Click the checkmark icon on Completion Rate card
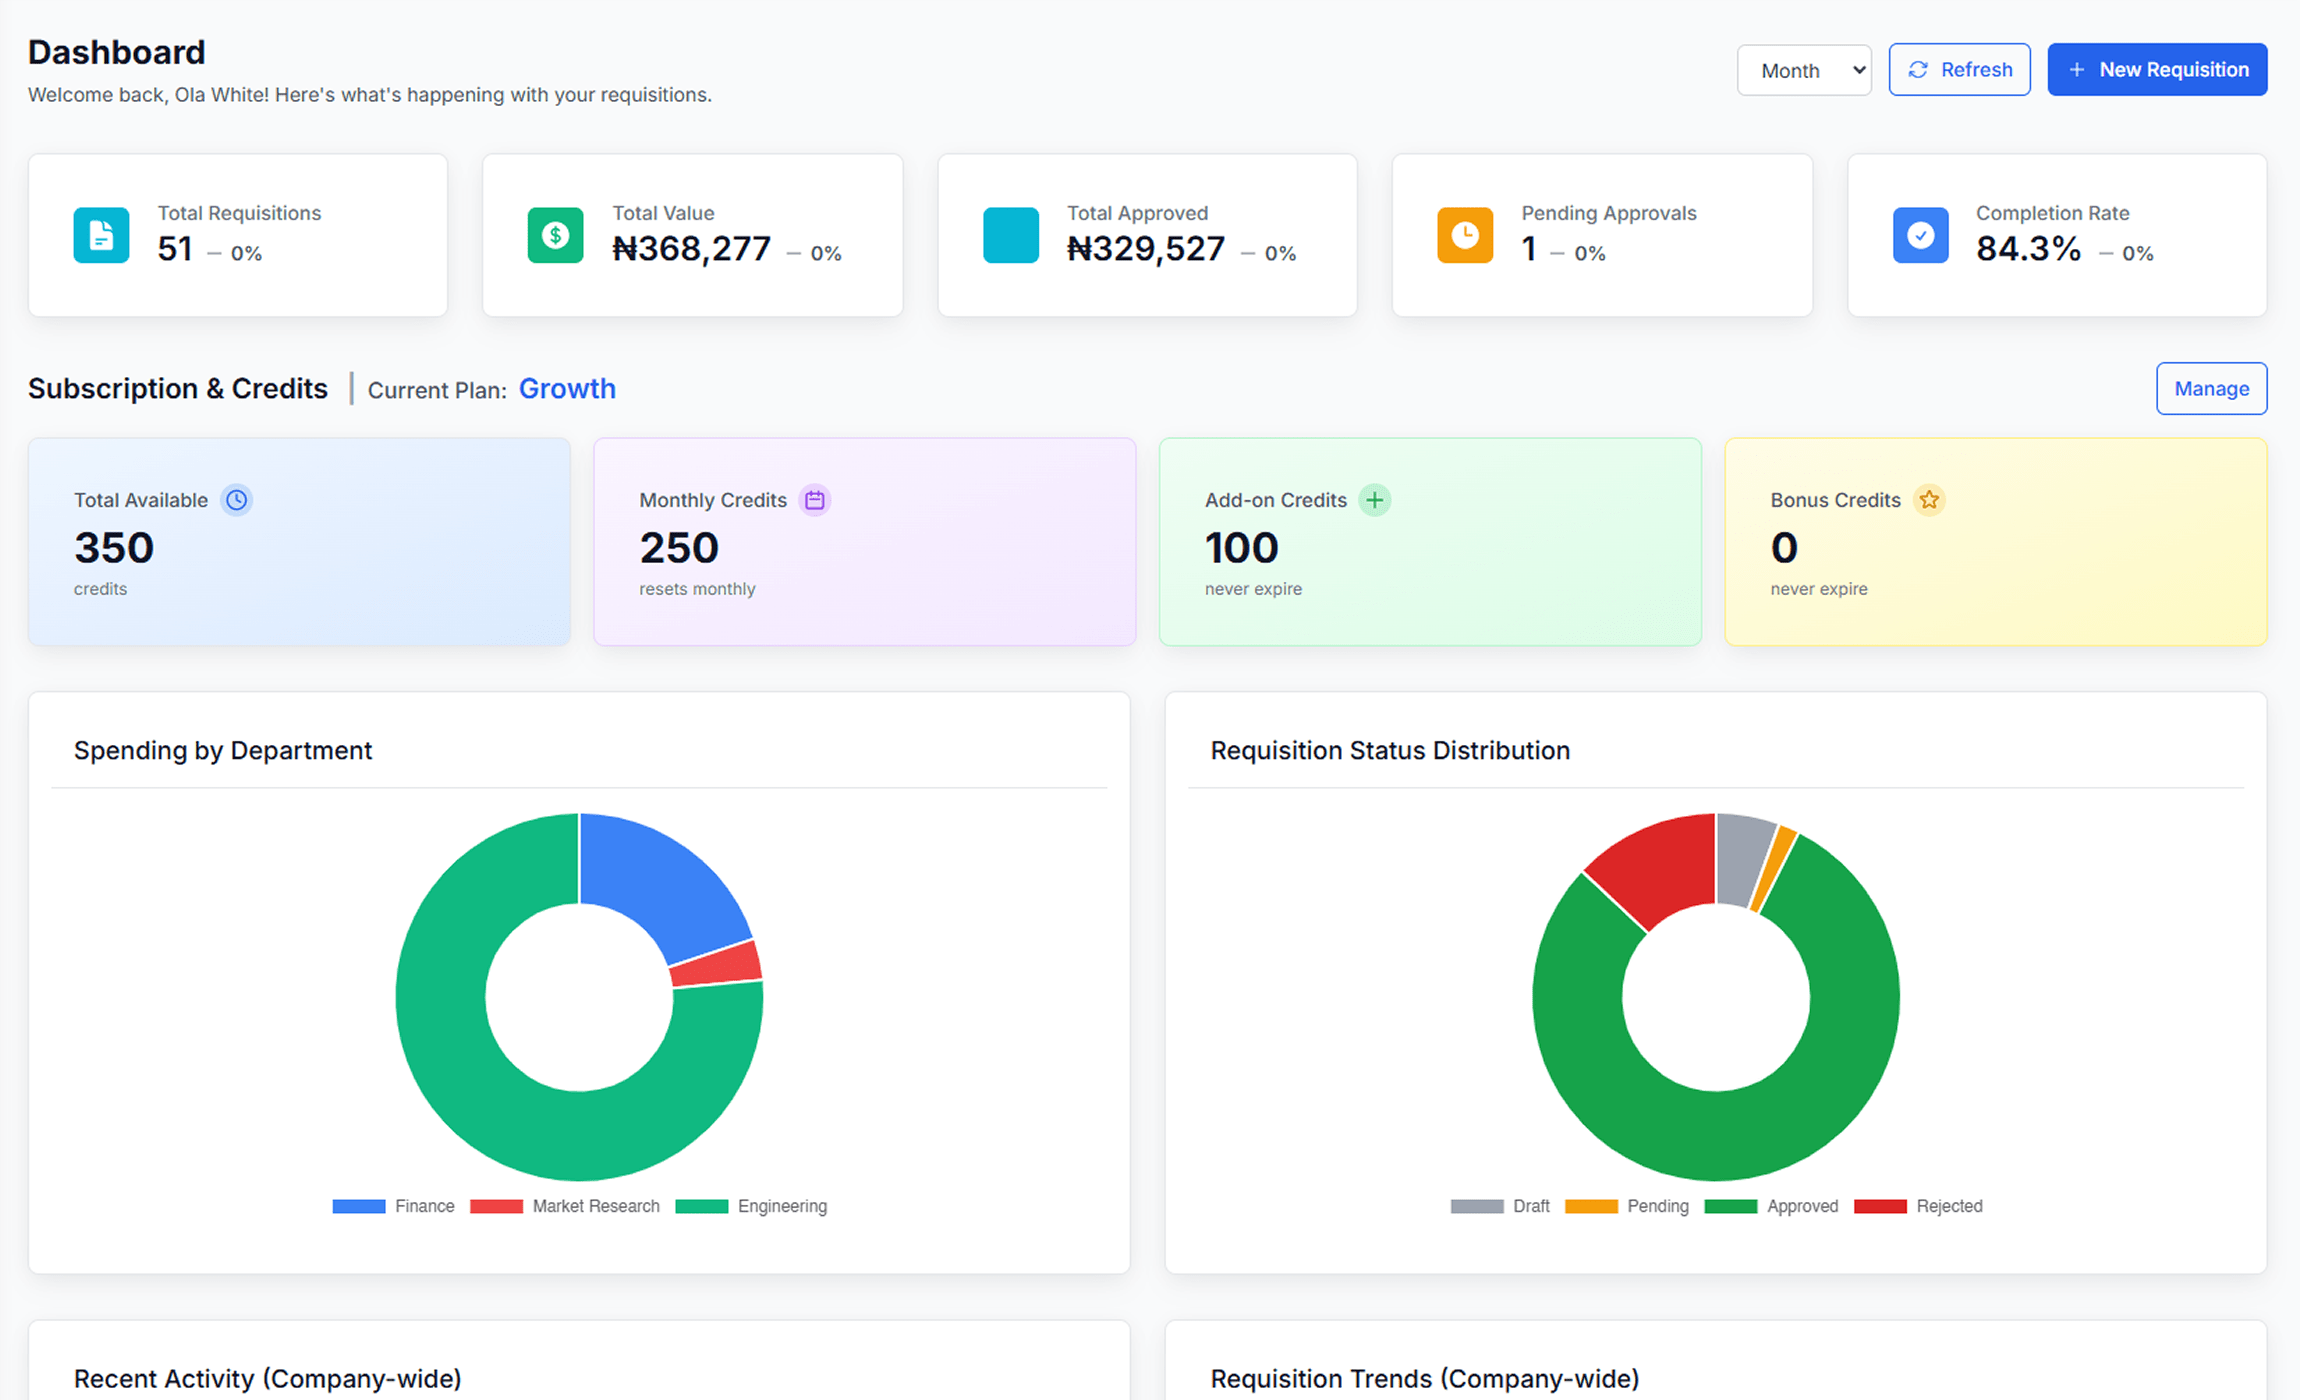Viewport: 2300px width, 1400px height. point(1921,235)
